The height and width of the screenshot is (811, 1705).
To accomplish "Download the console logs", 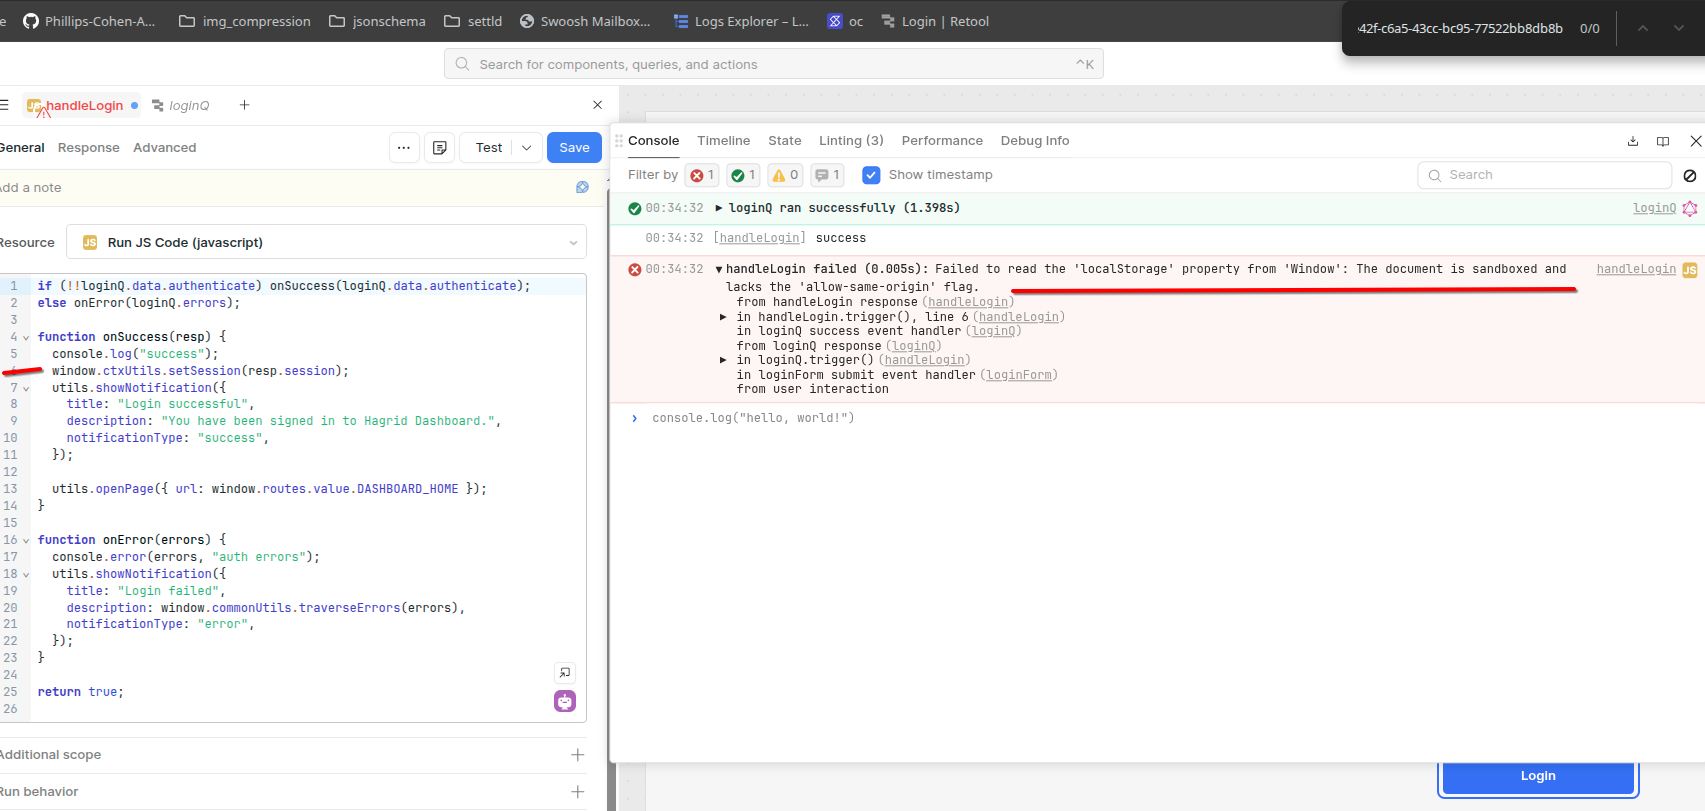I will pos(1632,141).
